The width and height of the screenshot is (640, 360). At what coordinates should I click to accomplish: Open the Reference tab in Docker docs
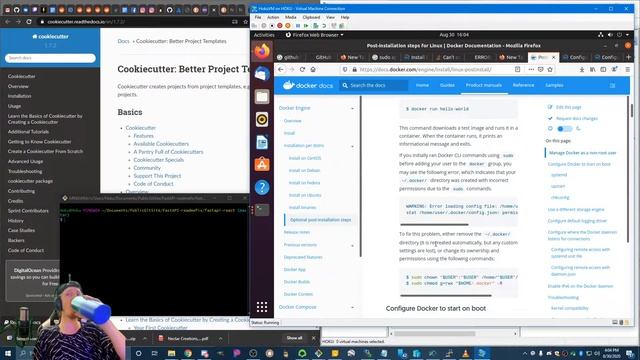tap(523, 85)
